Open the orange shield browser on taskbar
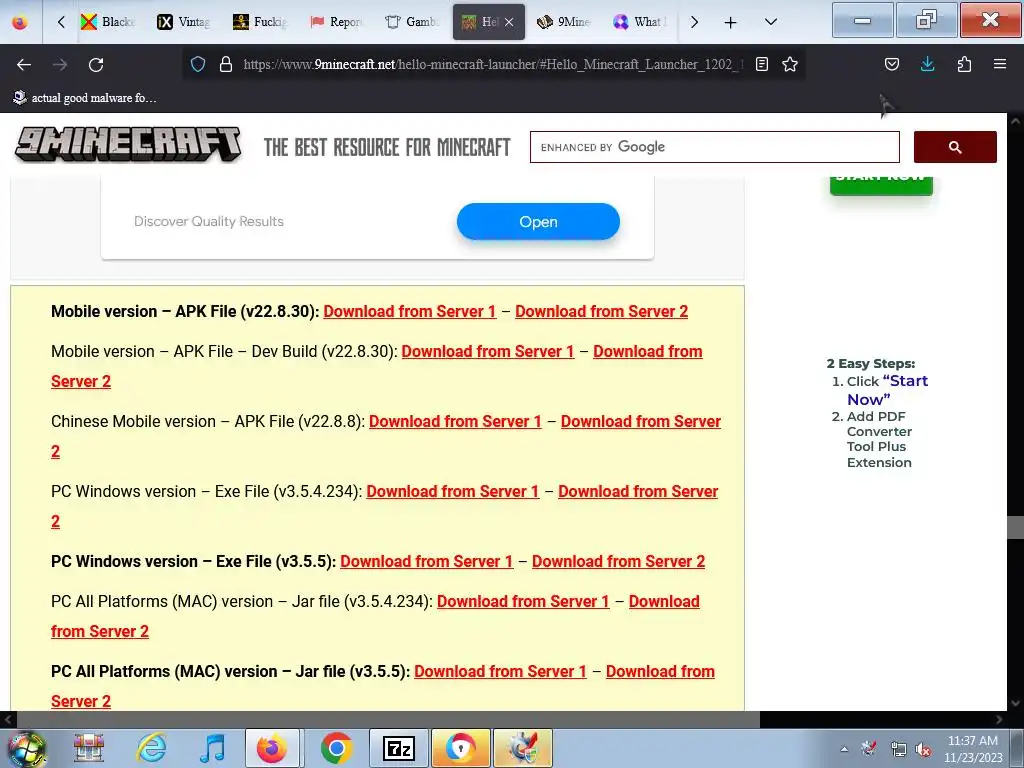This screenshot has height=768, width=1024. click(461, 748)
